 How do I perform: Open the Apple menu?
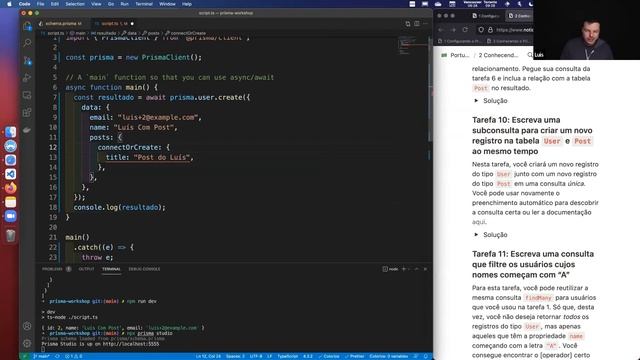(x=9, y=4)
